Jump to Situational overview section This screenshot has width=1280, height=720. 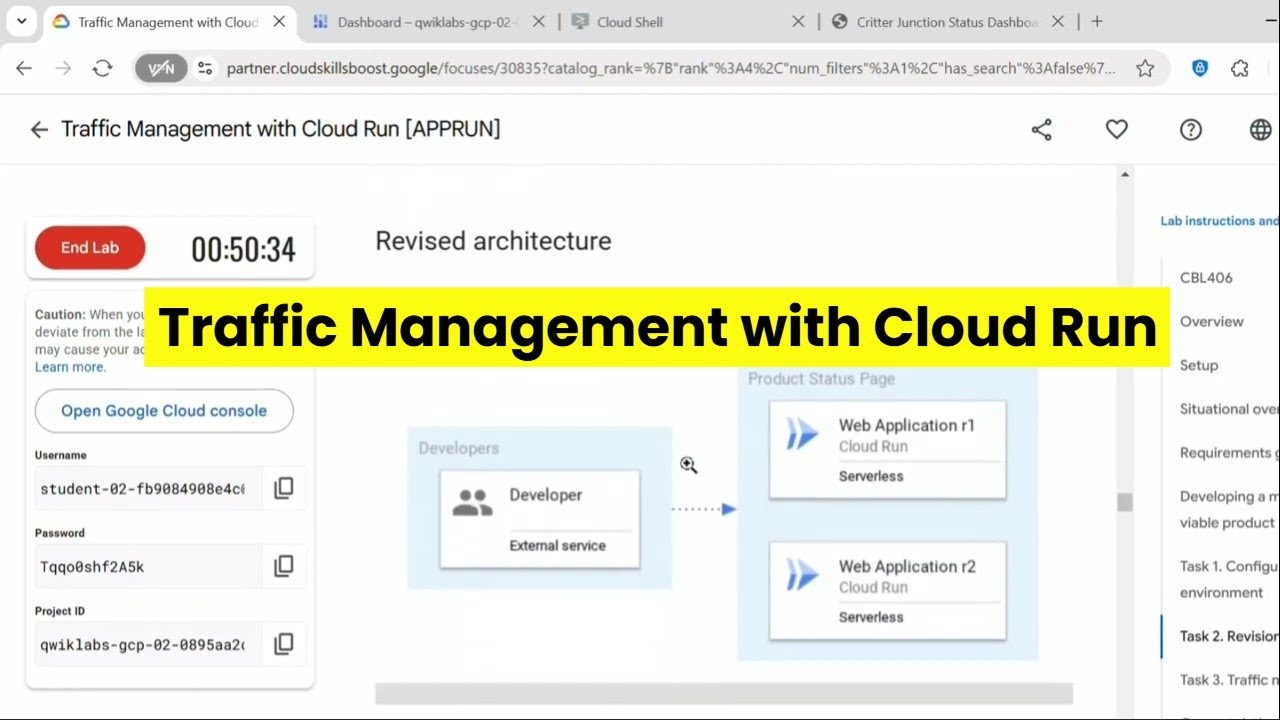[1229, 409]
